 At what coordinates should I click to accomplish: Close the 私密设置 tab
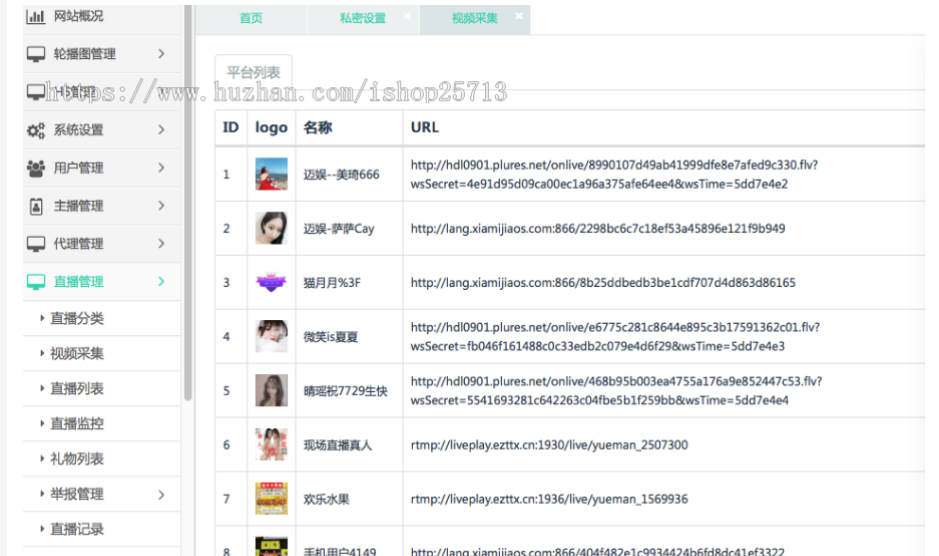click(x=407, y=16)
